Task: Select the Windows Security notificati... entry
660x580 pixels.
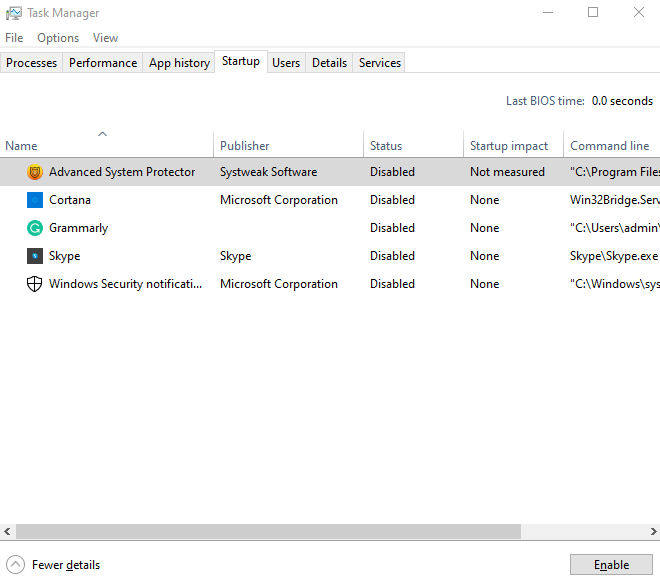Action: tap(125, 284)
